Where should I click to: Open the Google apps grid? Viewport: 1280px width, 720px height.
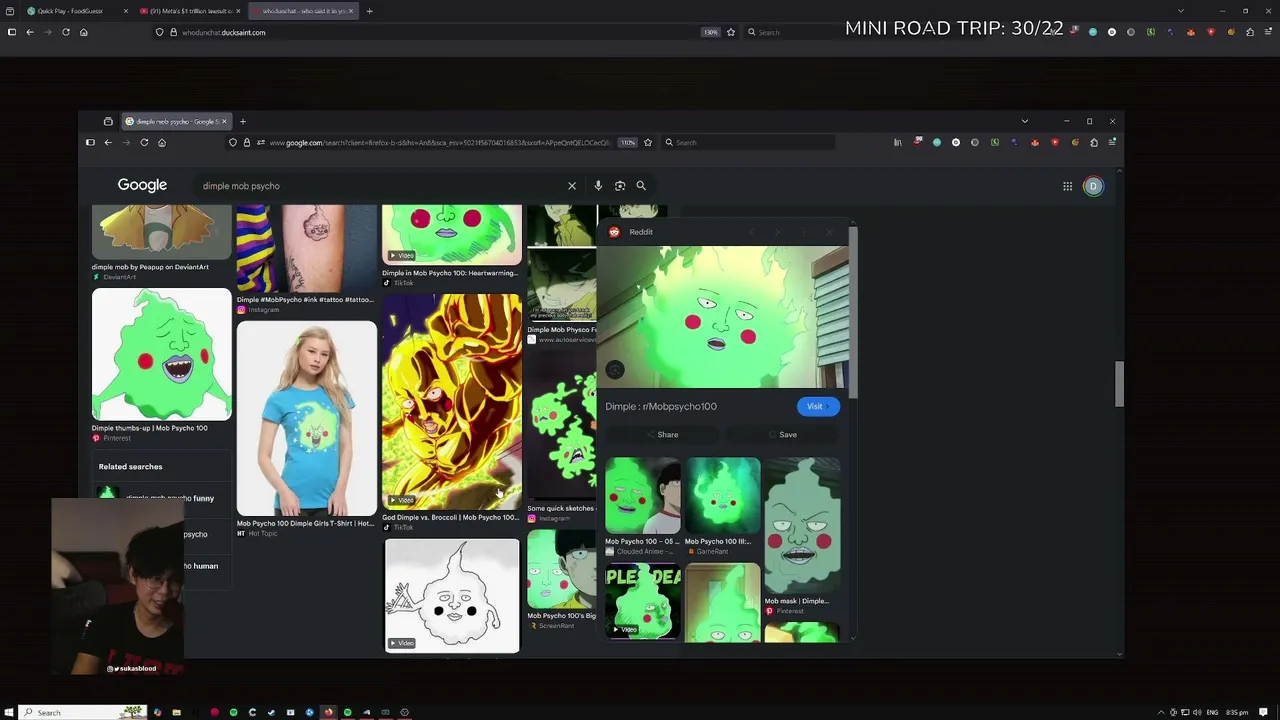[1067, 186]
